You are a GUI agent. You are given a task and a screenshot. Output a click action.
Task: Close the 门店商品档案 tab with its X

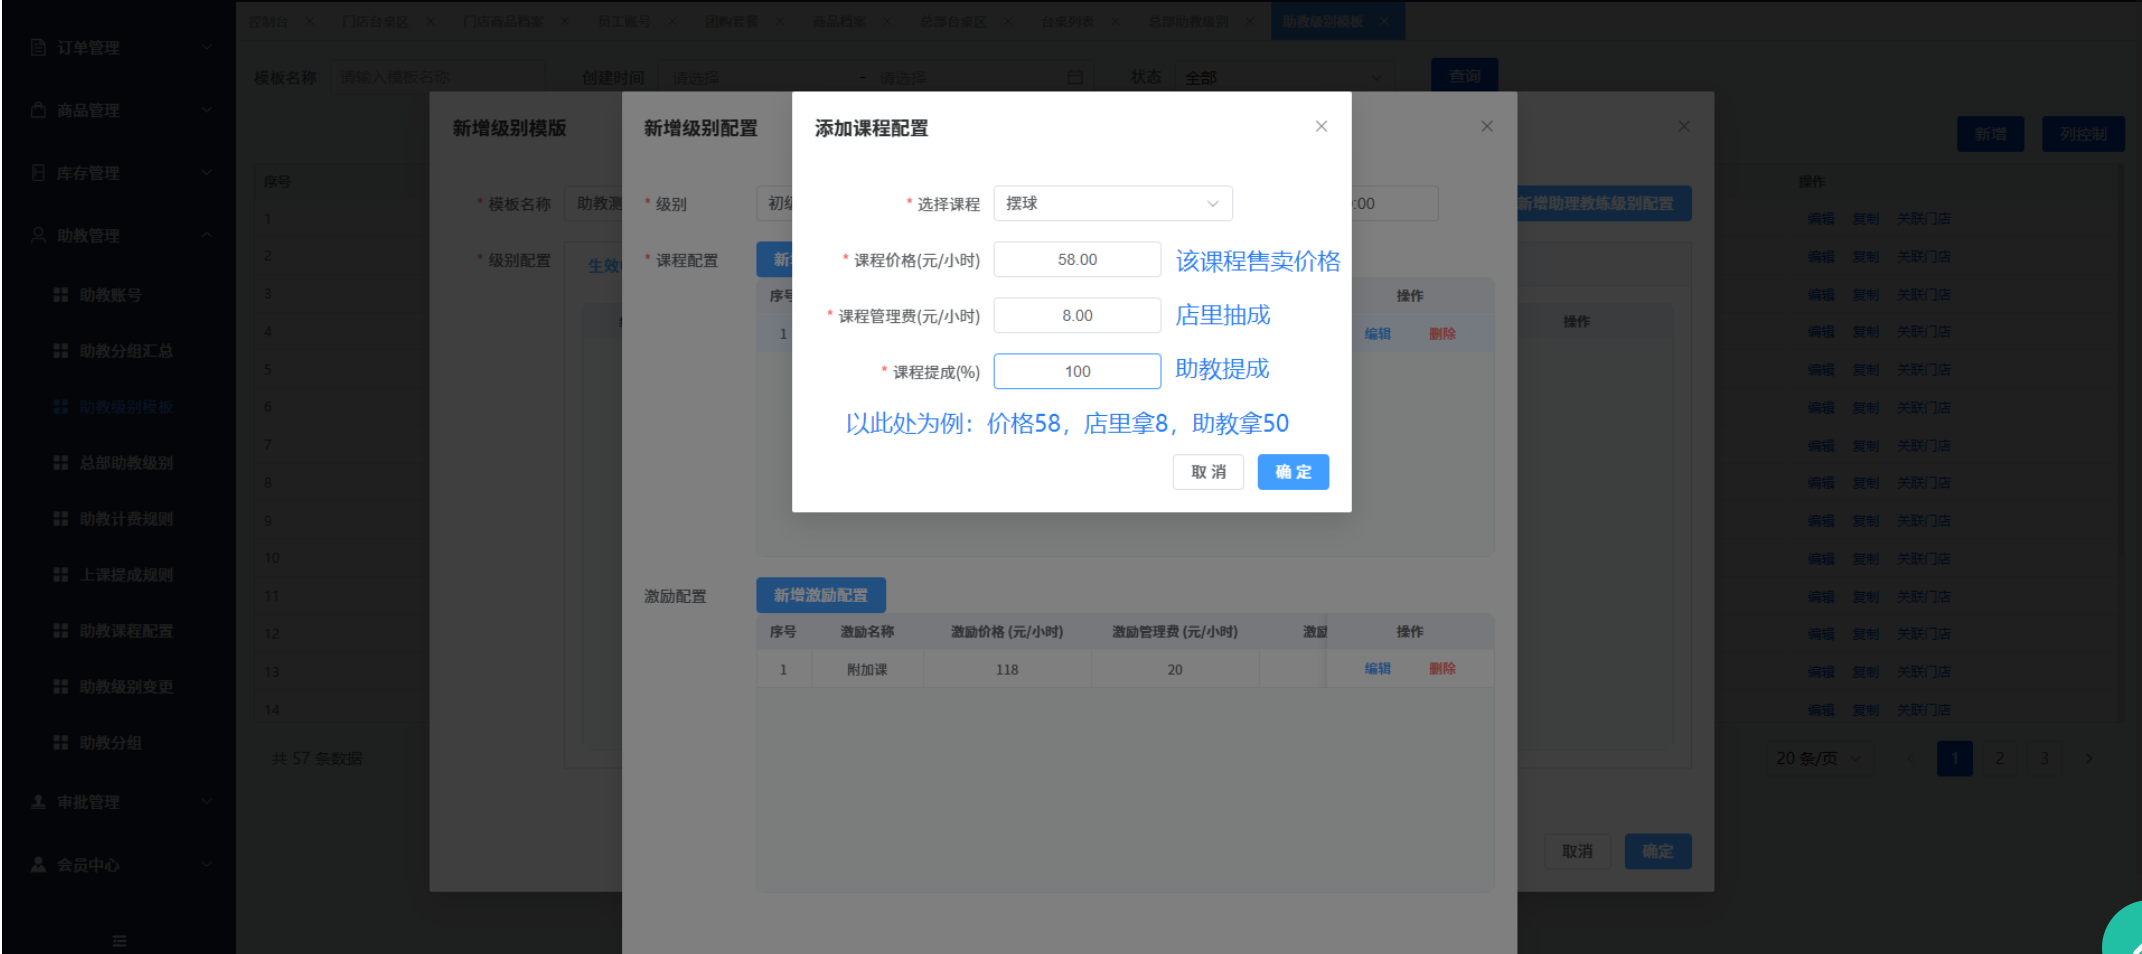565,21
